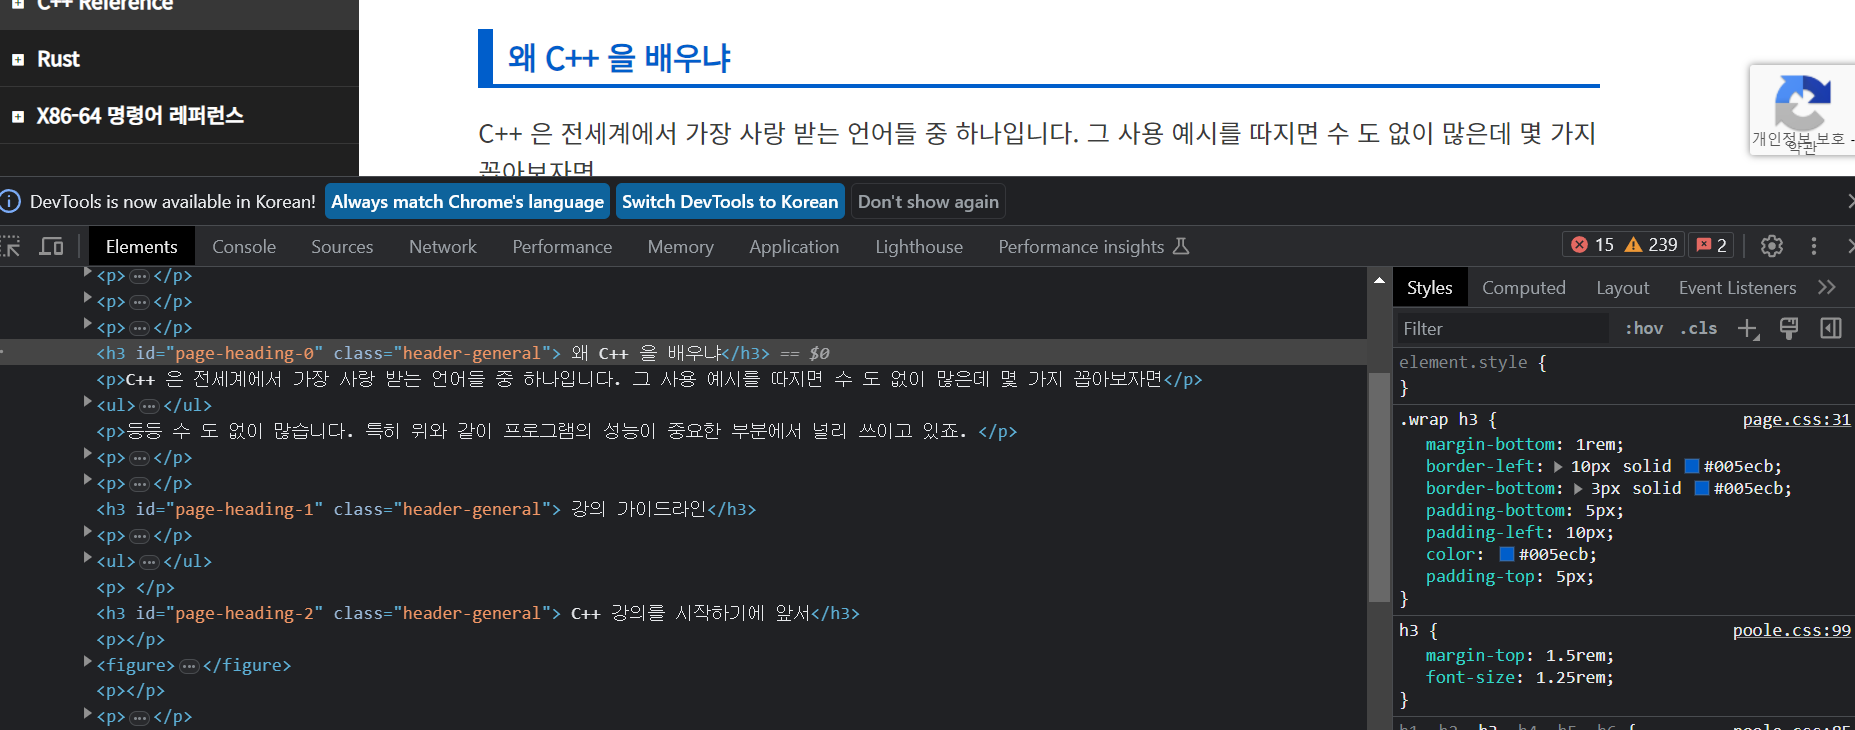Open the Computed tab
This screenshot has height=730, width=1855.
pos(1523,288)
